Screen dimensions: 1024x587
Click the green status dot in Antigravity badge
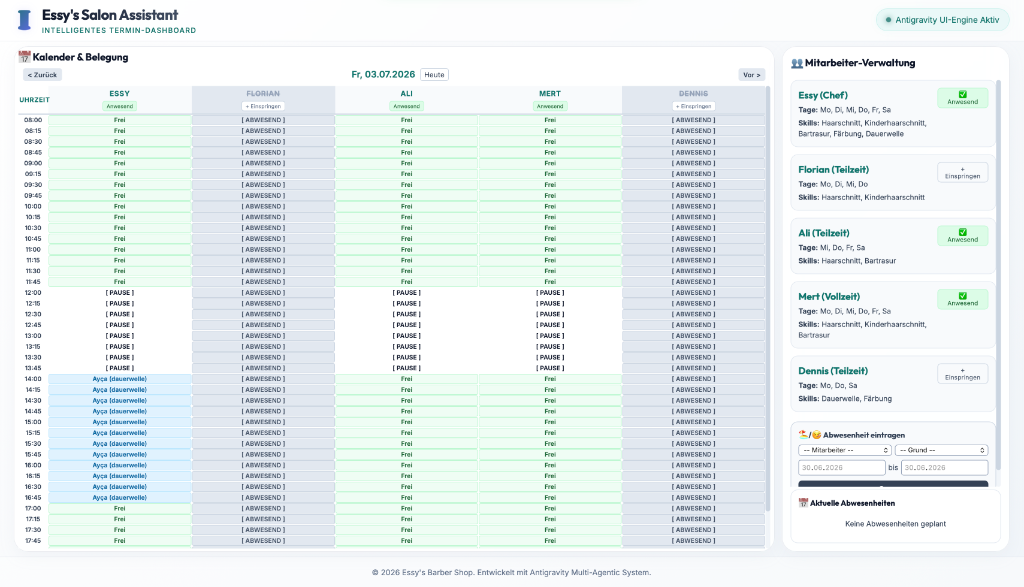[888, 20]
